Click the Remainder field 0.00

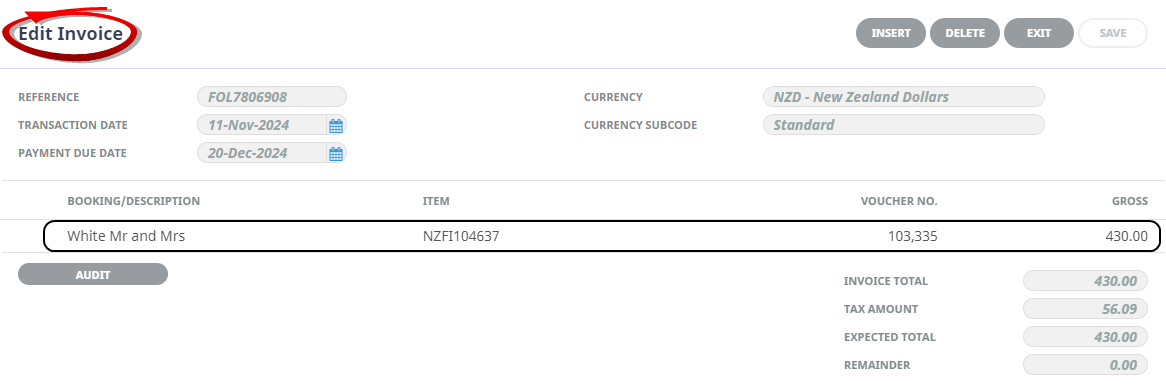pyautogui.click(x=1085, y=365)
